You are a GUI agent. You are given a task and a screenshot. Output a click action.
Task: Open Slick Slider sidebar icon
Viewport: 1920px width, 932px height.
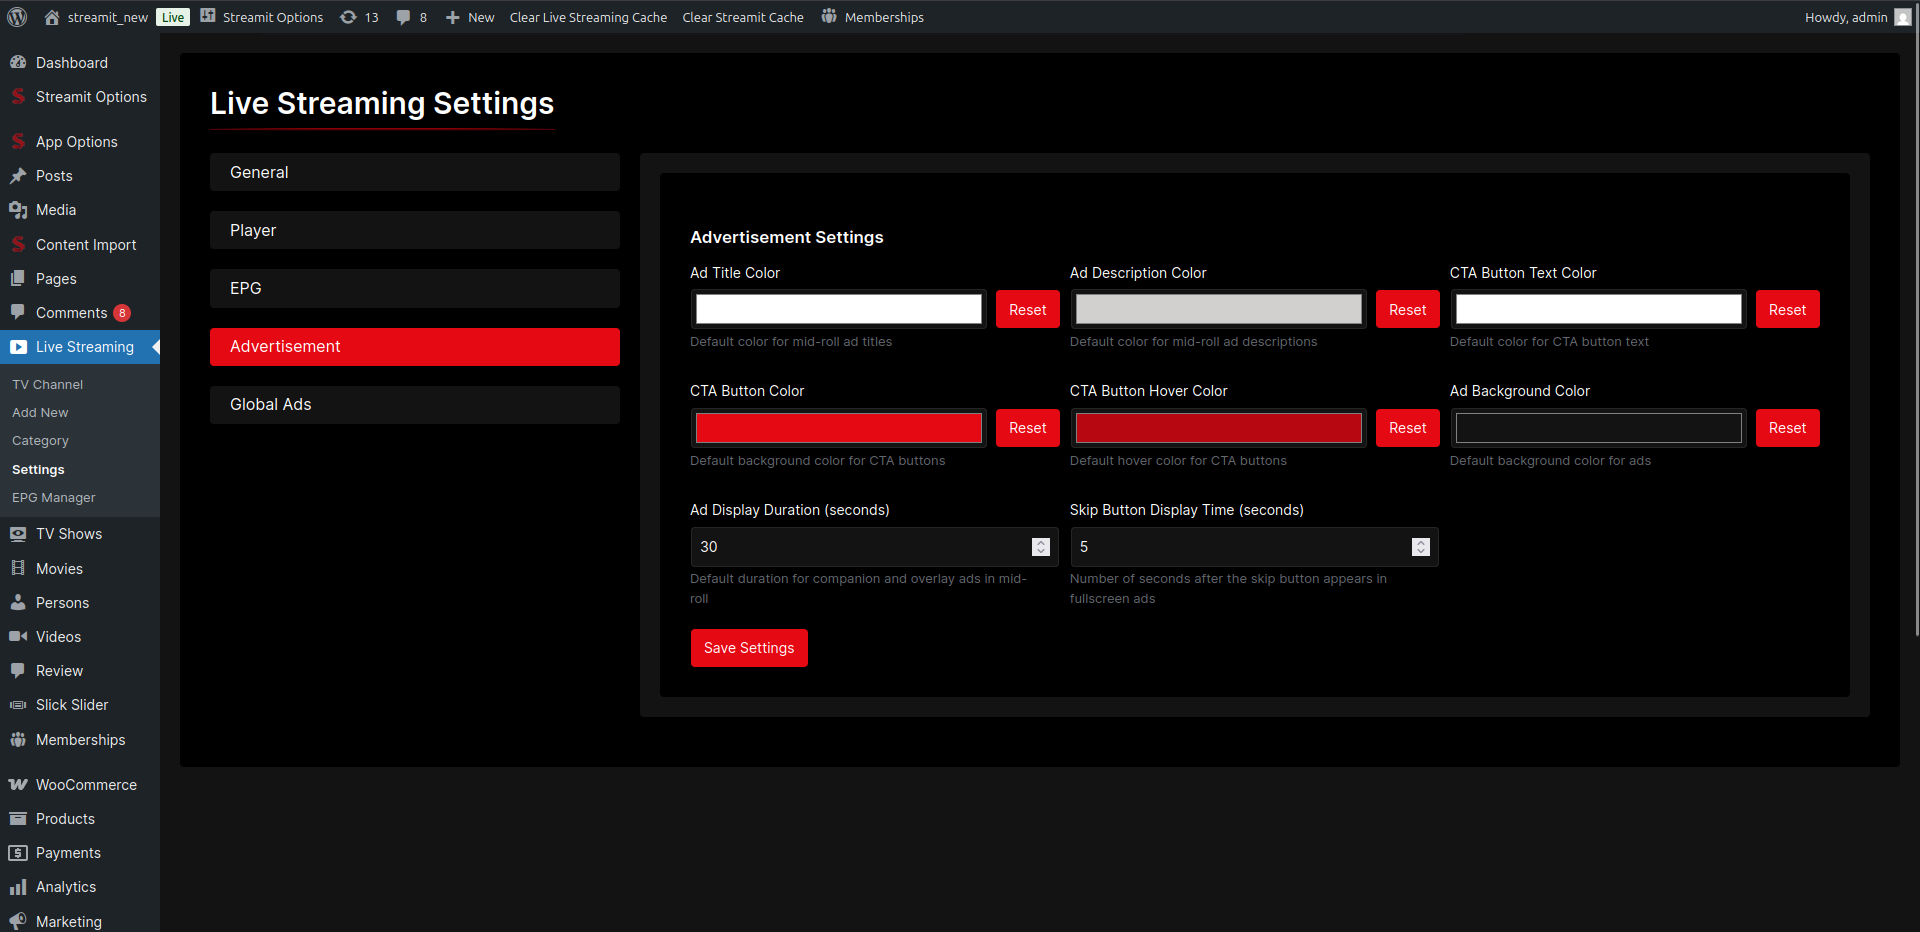pyautogui.click(x=18, y=705)
